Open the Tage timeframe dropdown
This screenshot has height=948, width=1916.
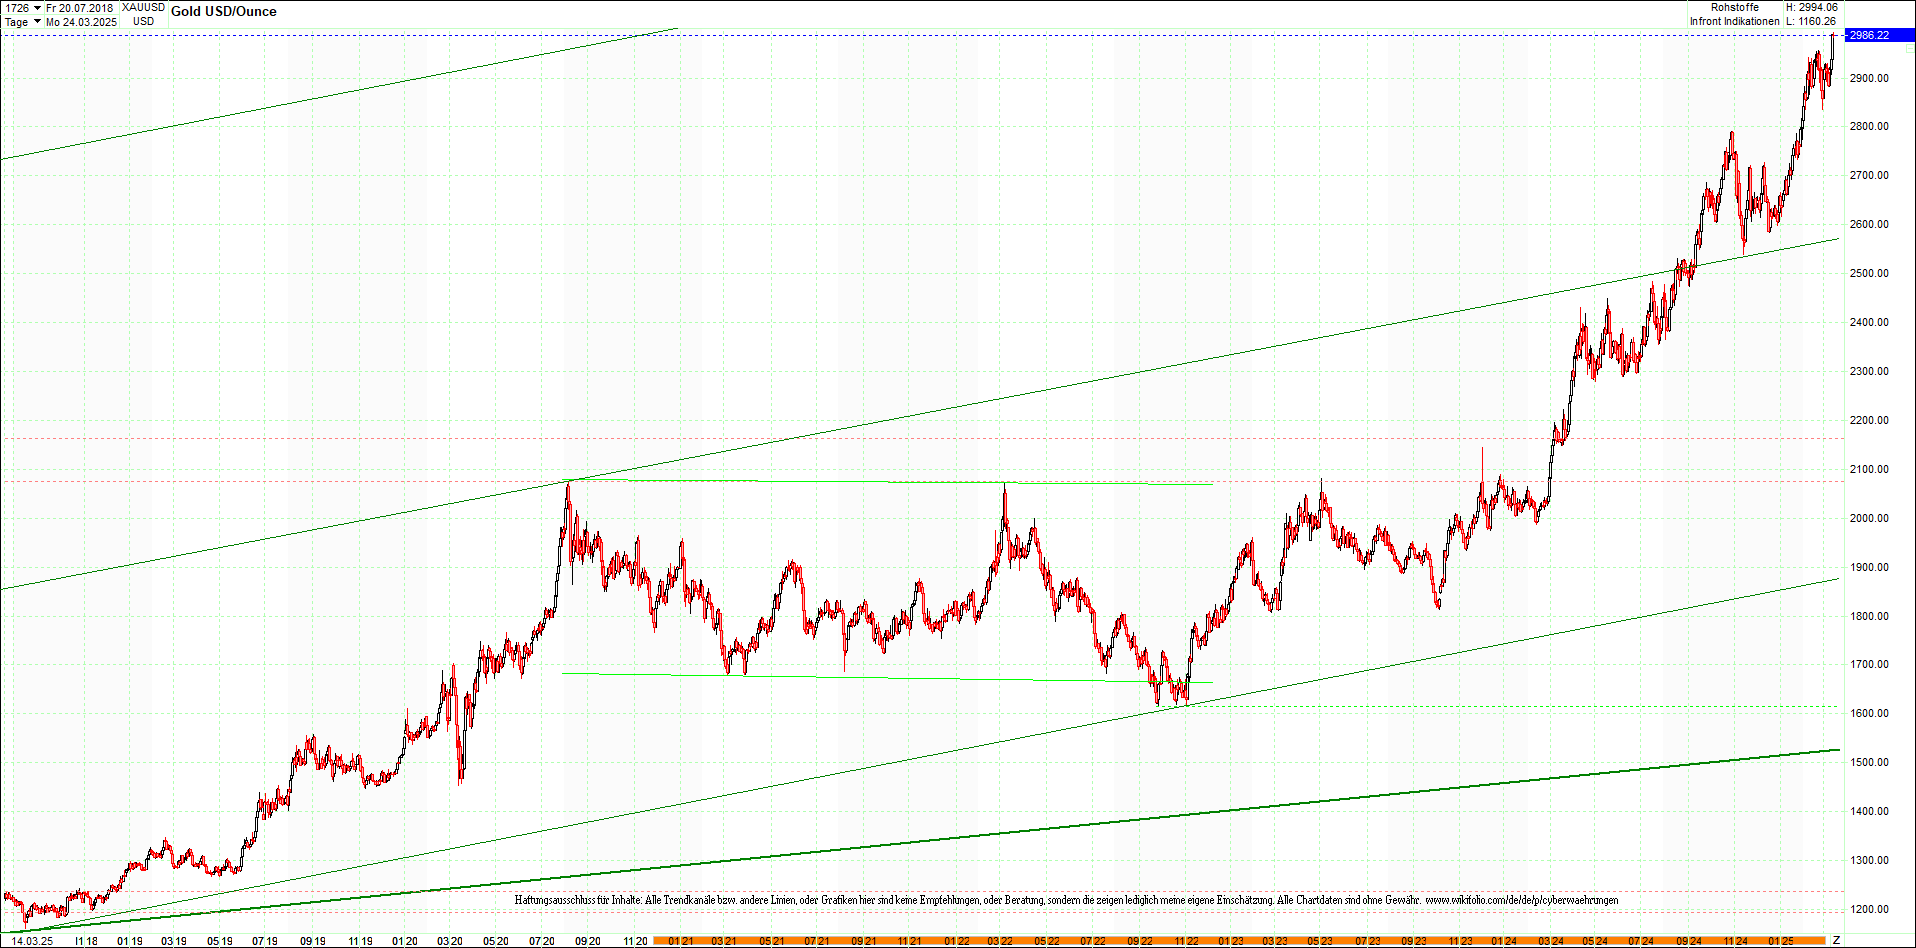tap(16, 22)
